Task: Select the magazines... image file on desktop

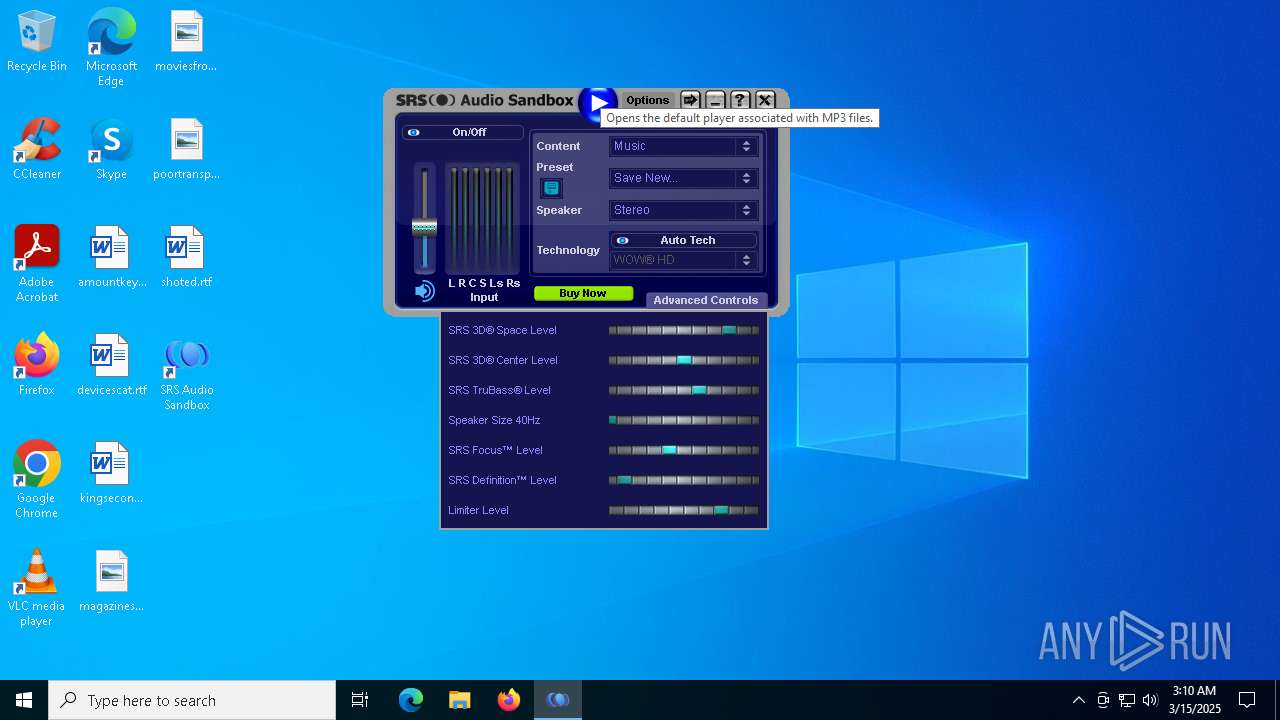Action: coord(111,582)
